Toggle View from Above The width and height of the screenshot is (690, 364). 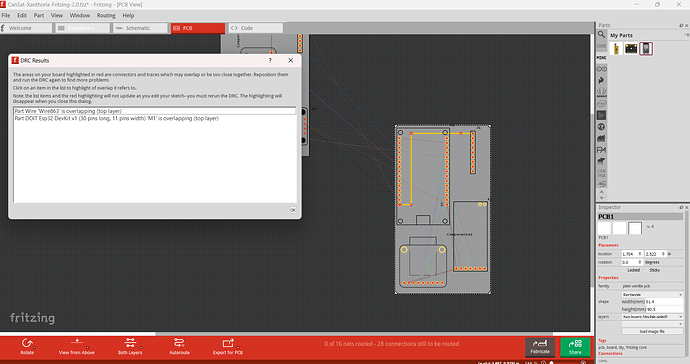point(77,346)
